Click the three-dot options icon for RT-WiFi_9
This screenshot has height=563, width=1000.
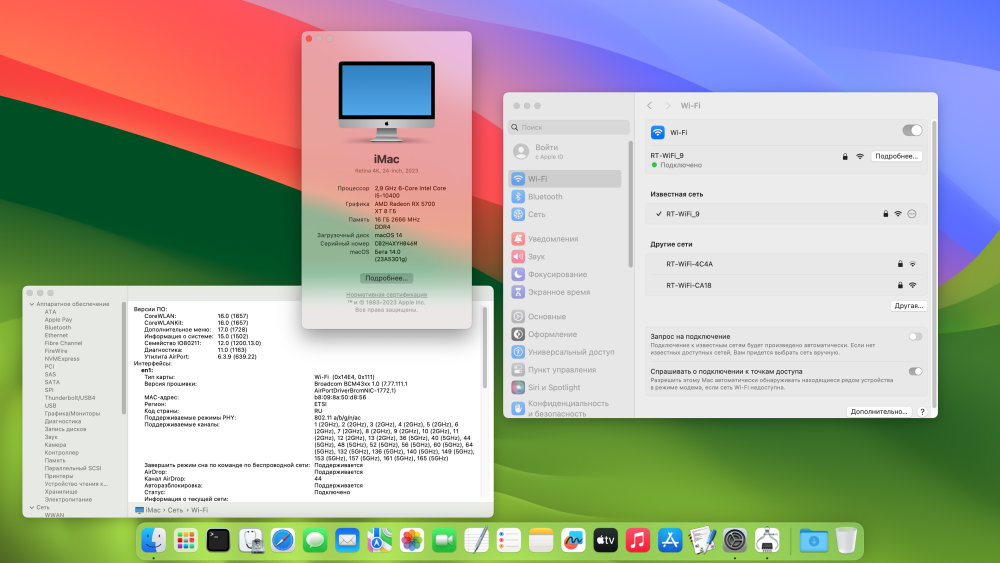click(x=912, y=214)
